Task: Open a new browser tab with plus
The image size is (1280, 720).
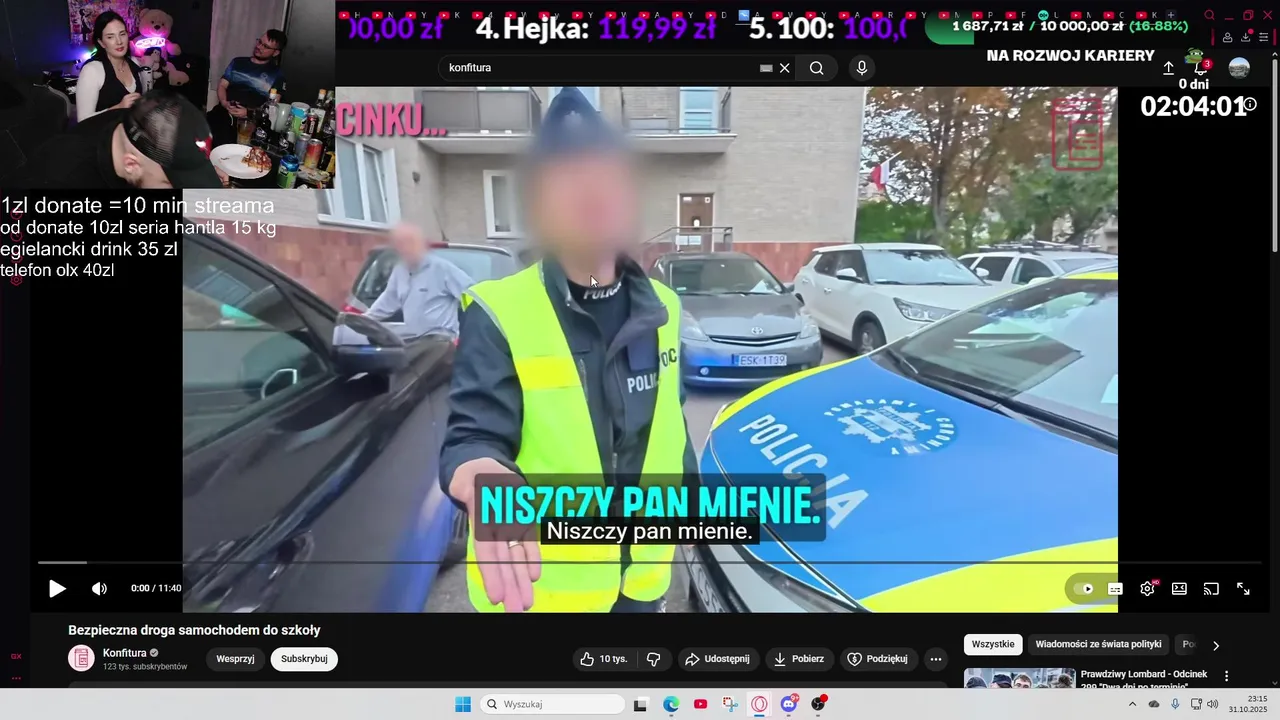Action: [1172, 16]
